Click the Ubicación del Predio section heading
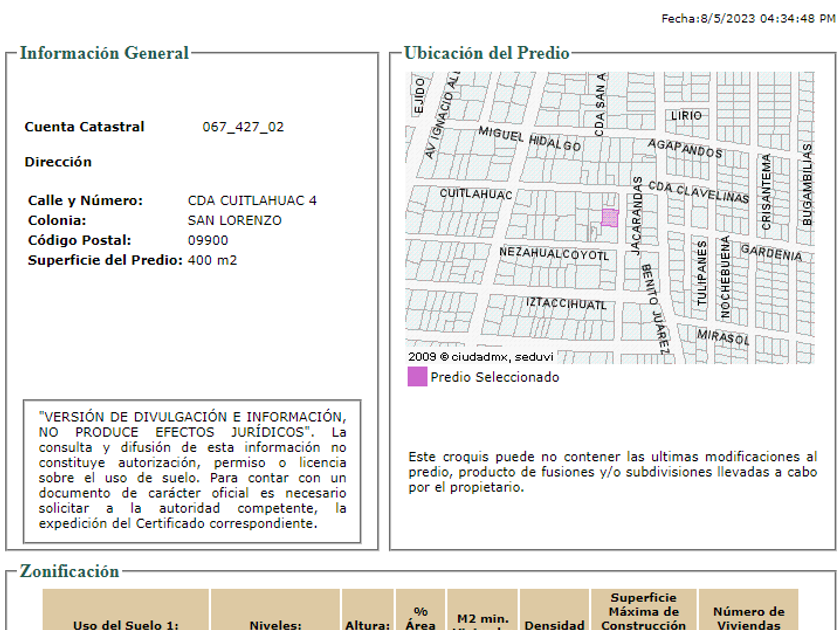840x630 pixels. point(486,53)
